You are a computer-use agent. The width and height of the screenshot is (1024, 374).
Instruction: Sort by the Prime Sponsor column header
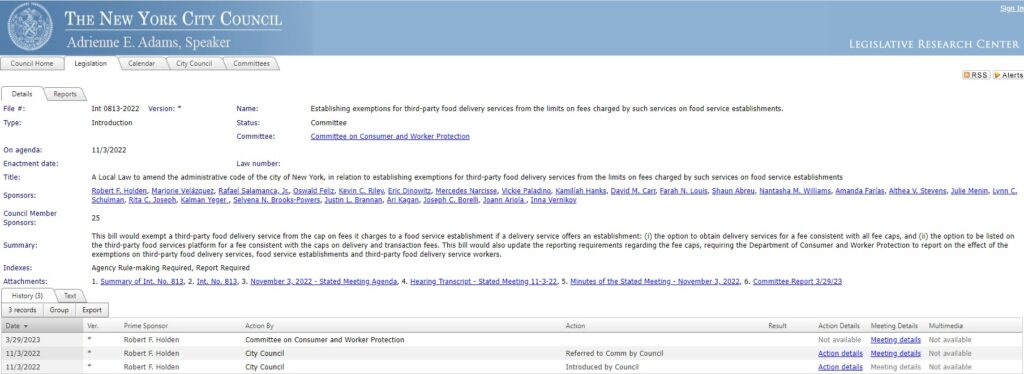146,326
